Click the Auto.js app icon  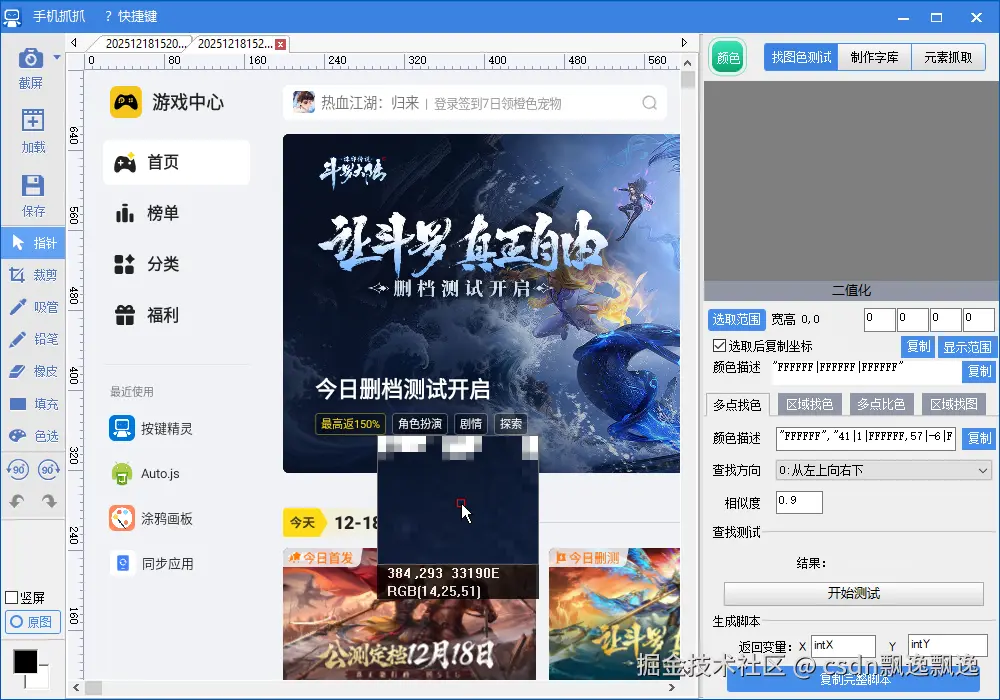(x=122, y=474)
